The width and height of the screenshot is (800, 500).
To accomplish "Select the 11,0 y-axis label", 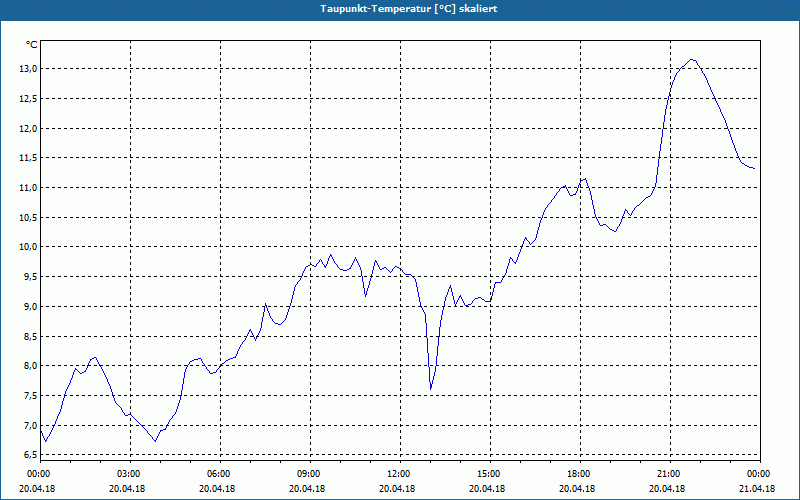I will (29, 188).
